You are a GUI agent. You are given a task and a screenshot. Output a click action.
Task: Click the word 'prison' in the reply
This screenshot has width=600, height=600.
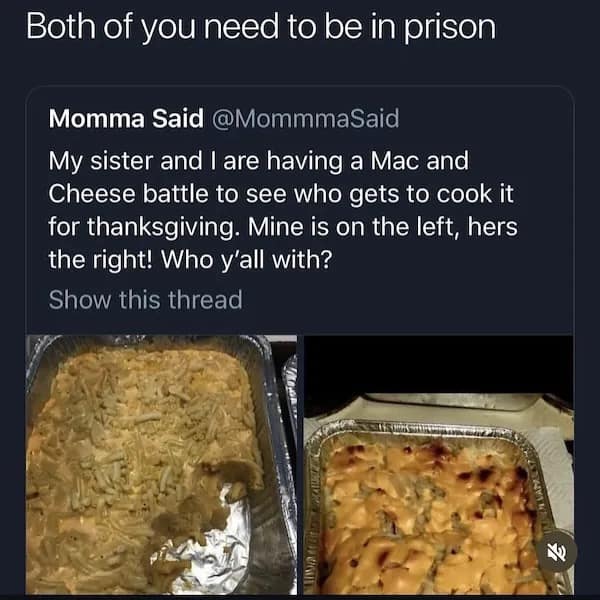tap(450, 28)
